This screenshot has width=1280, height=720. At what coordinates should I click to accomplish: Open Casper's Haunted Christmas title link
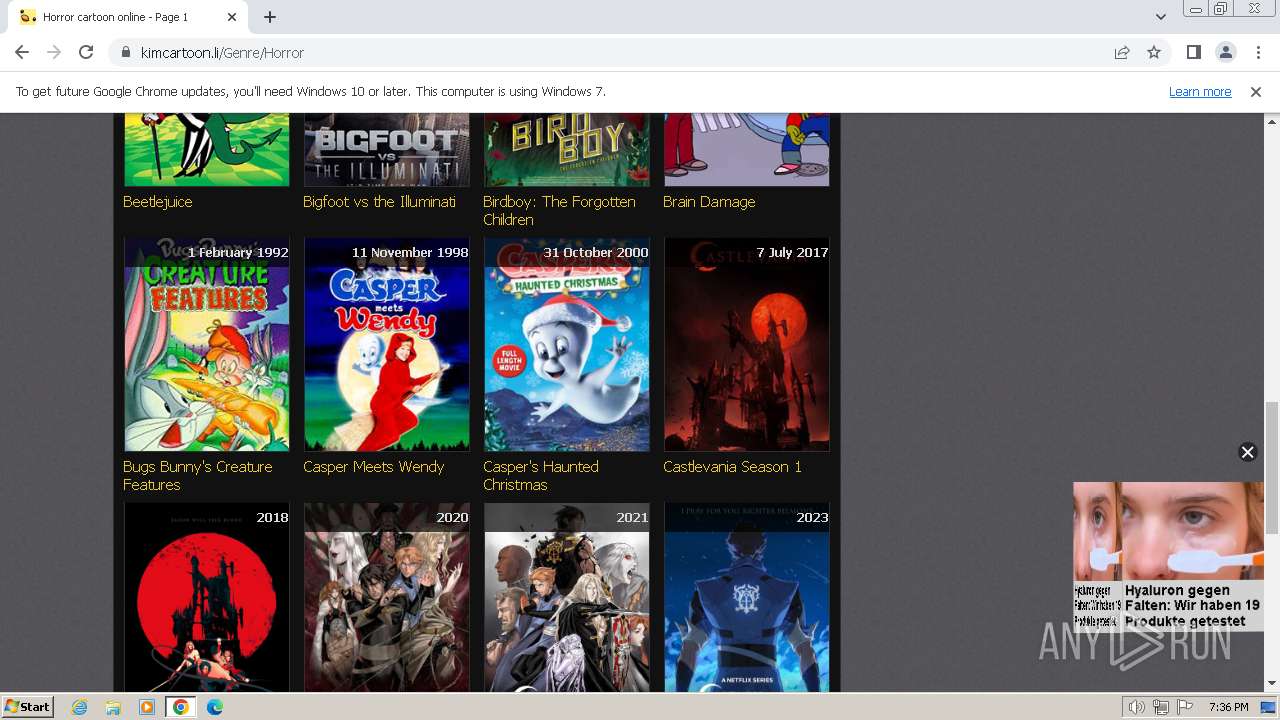(x=541, y=475)
